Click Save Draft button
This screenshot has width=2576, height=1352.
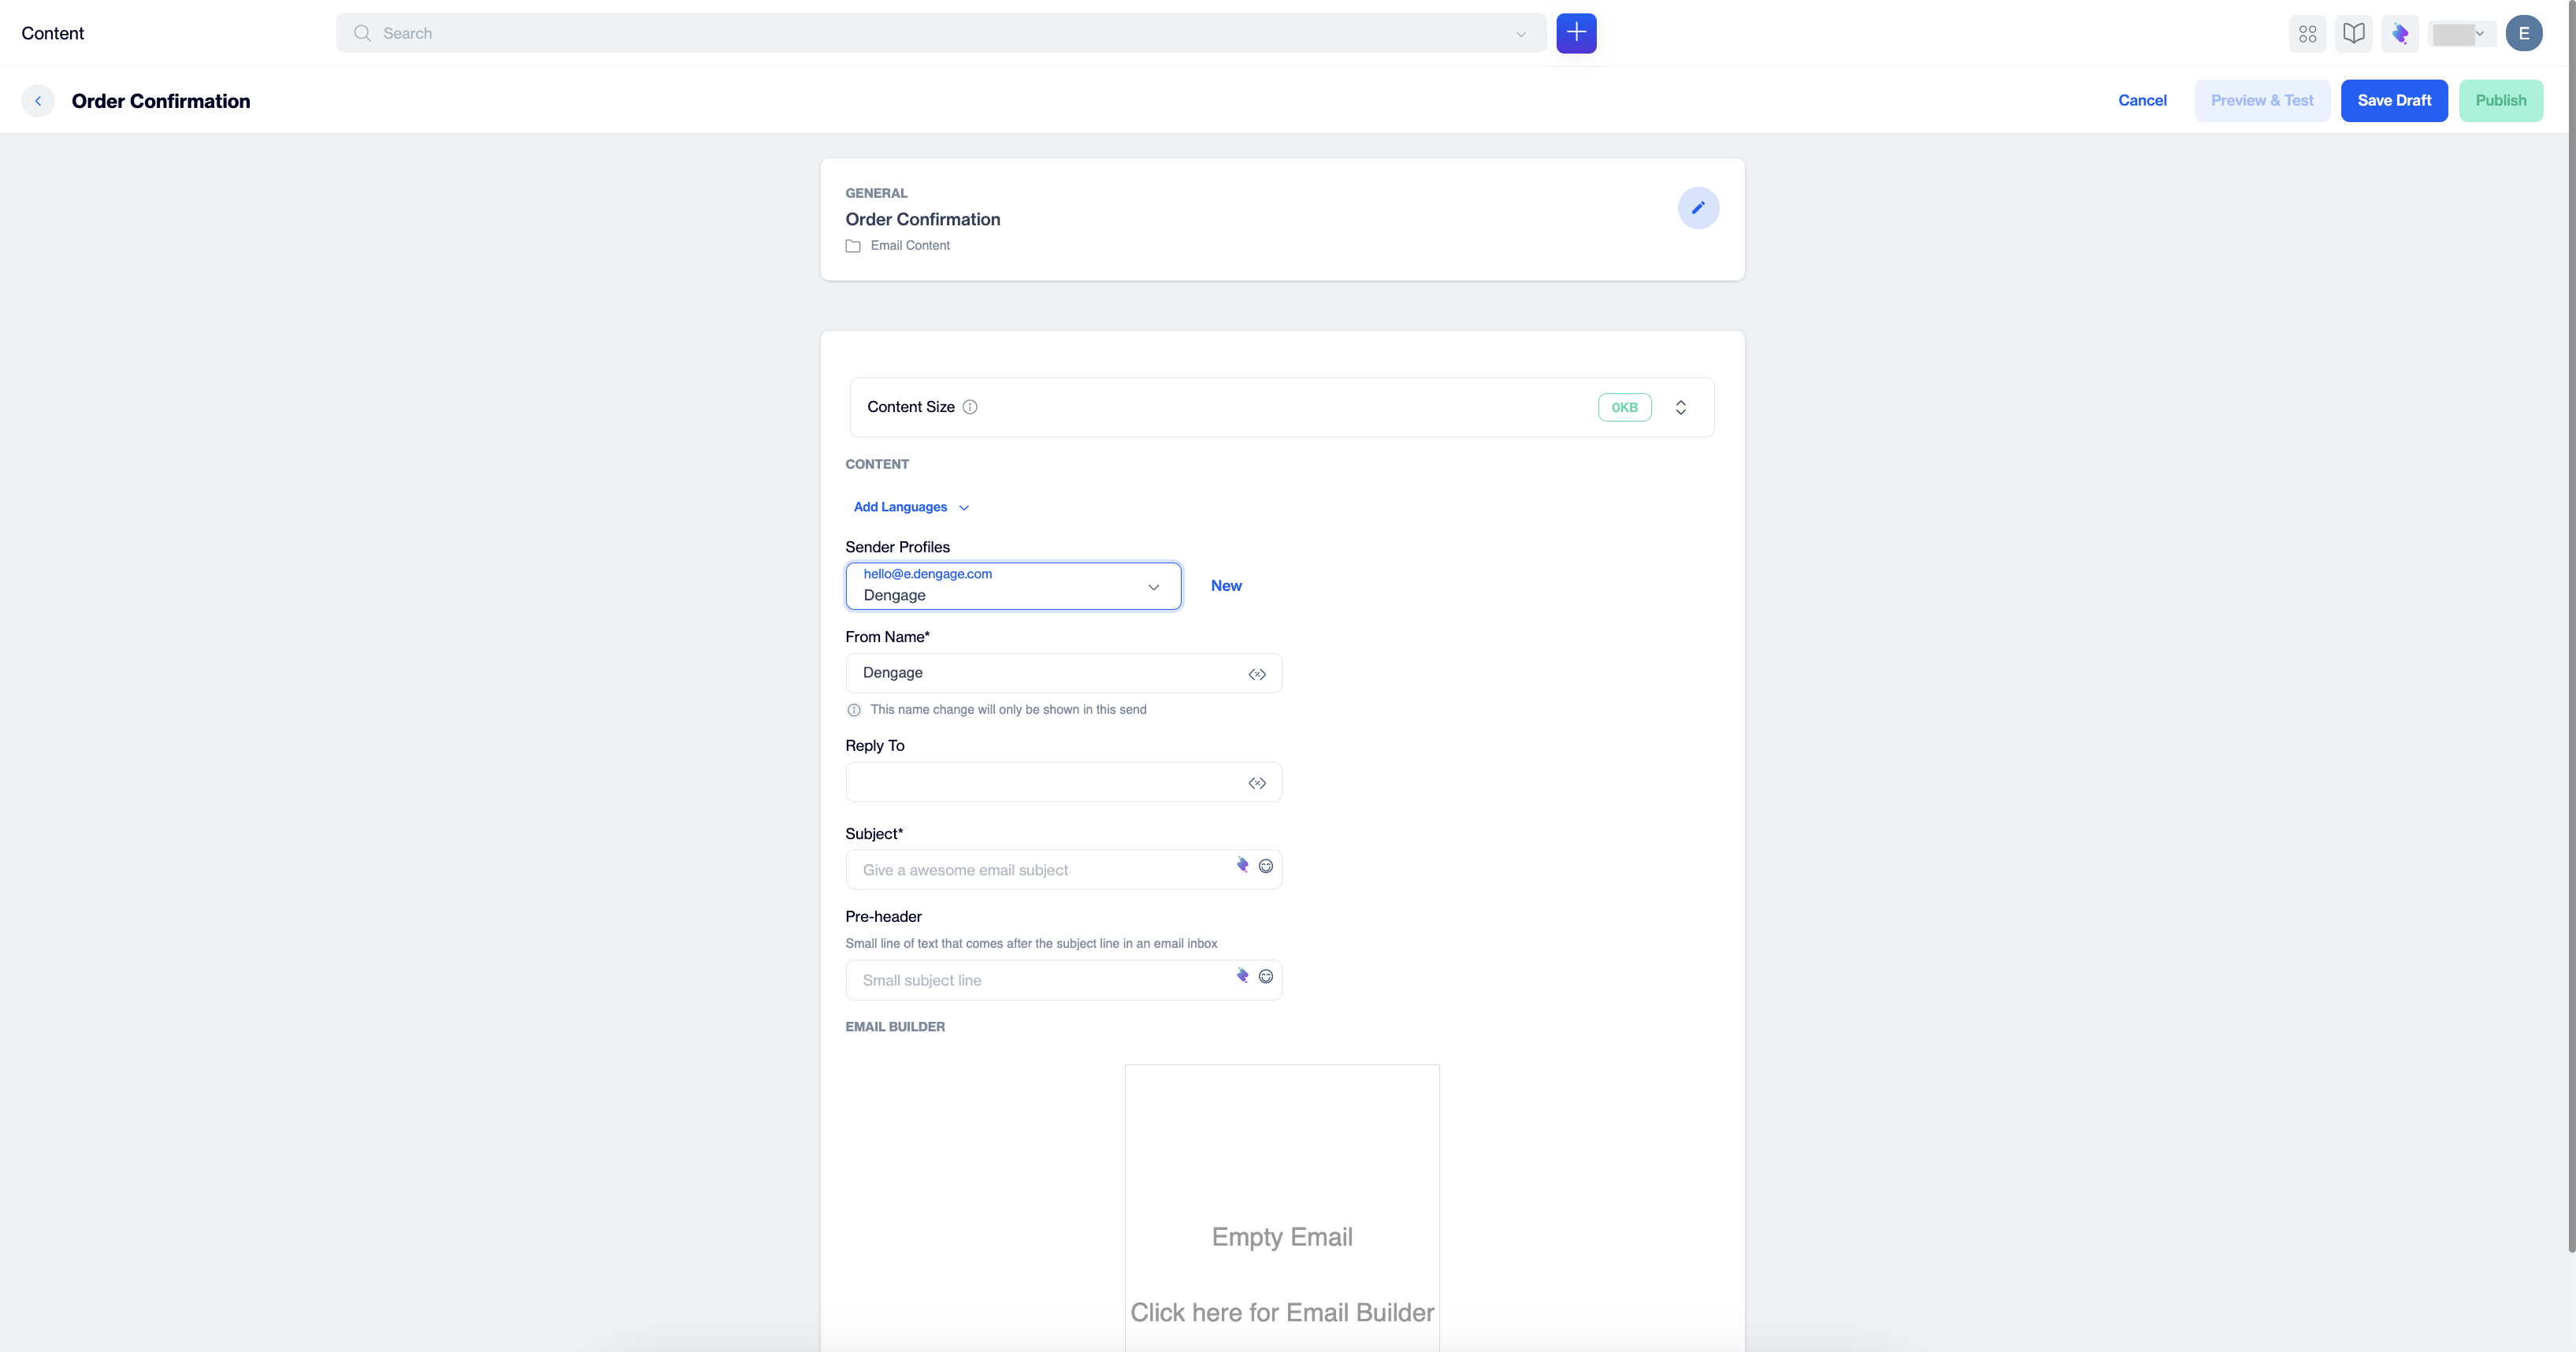coord(2394,100)
